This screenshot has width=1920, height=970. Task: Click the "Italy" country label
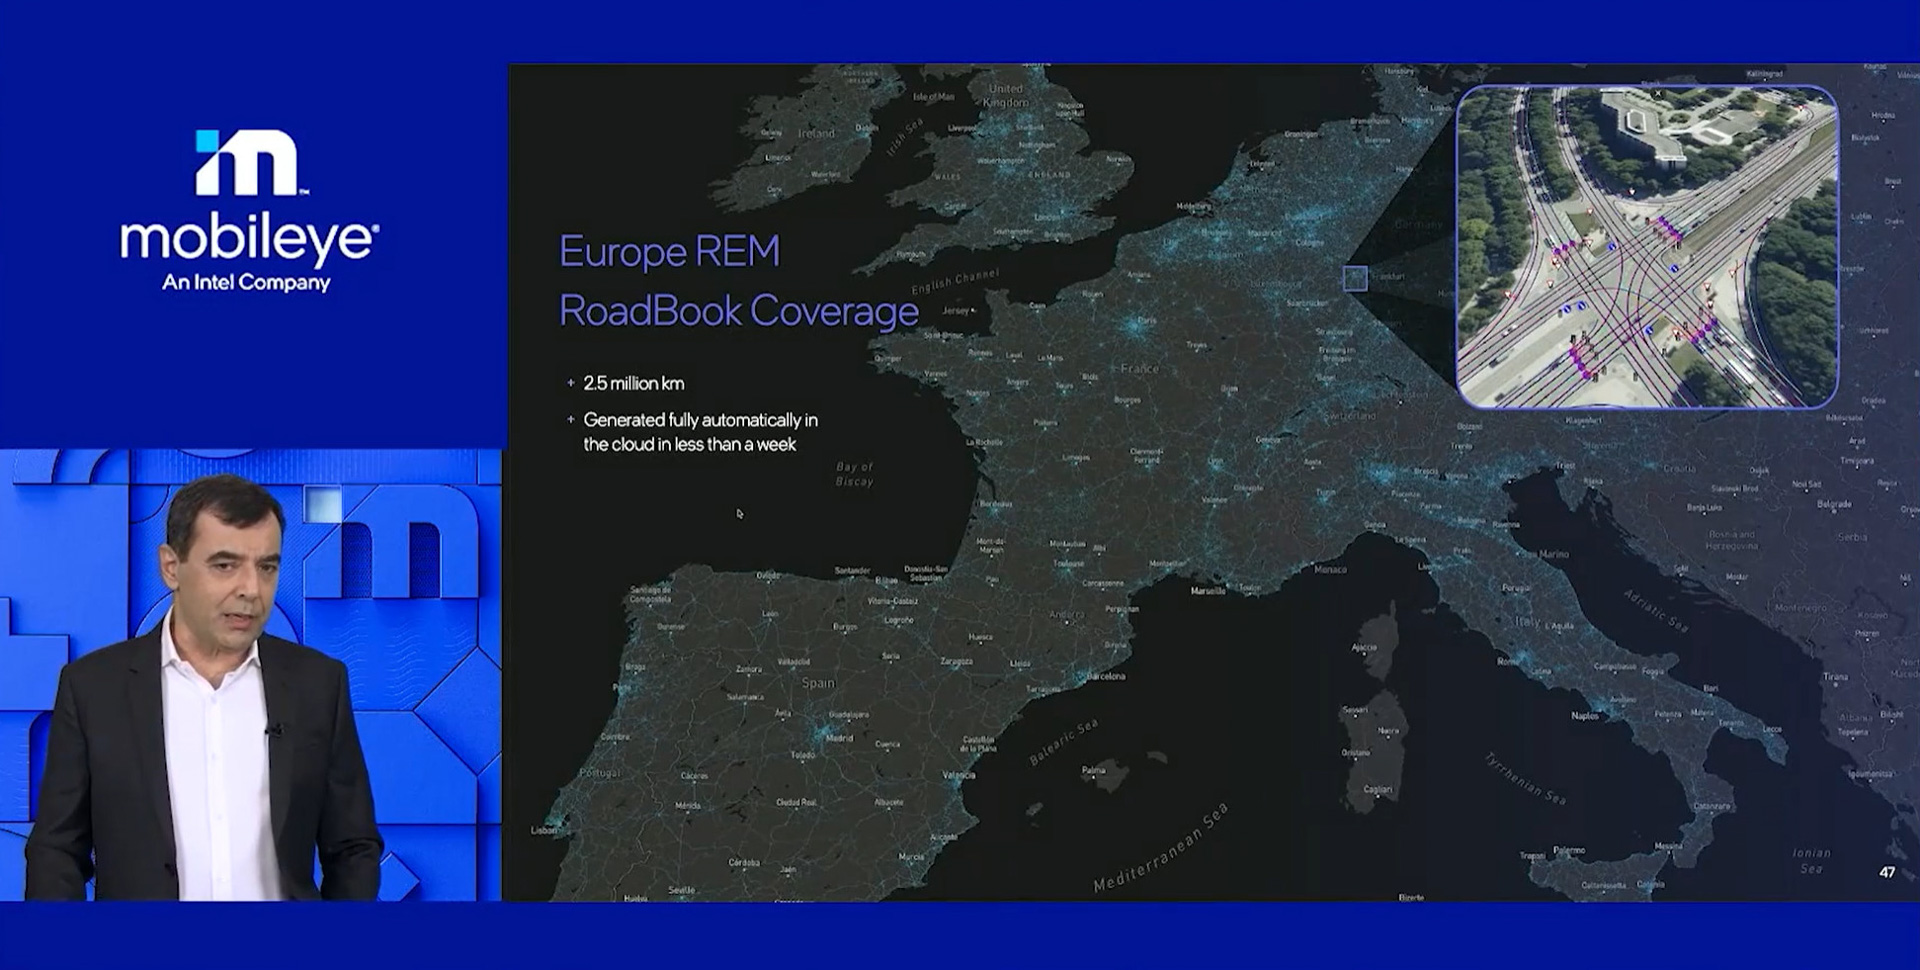(1528, 621)
